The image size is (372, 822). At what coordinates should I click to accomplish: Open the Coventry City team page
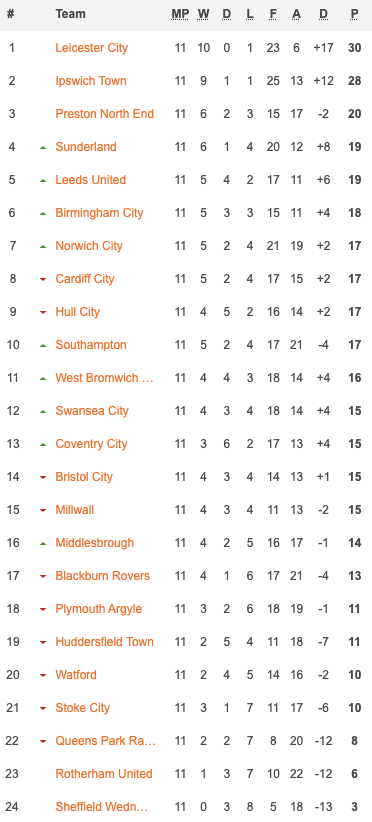91,444
